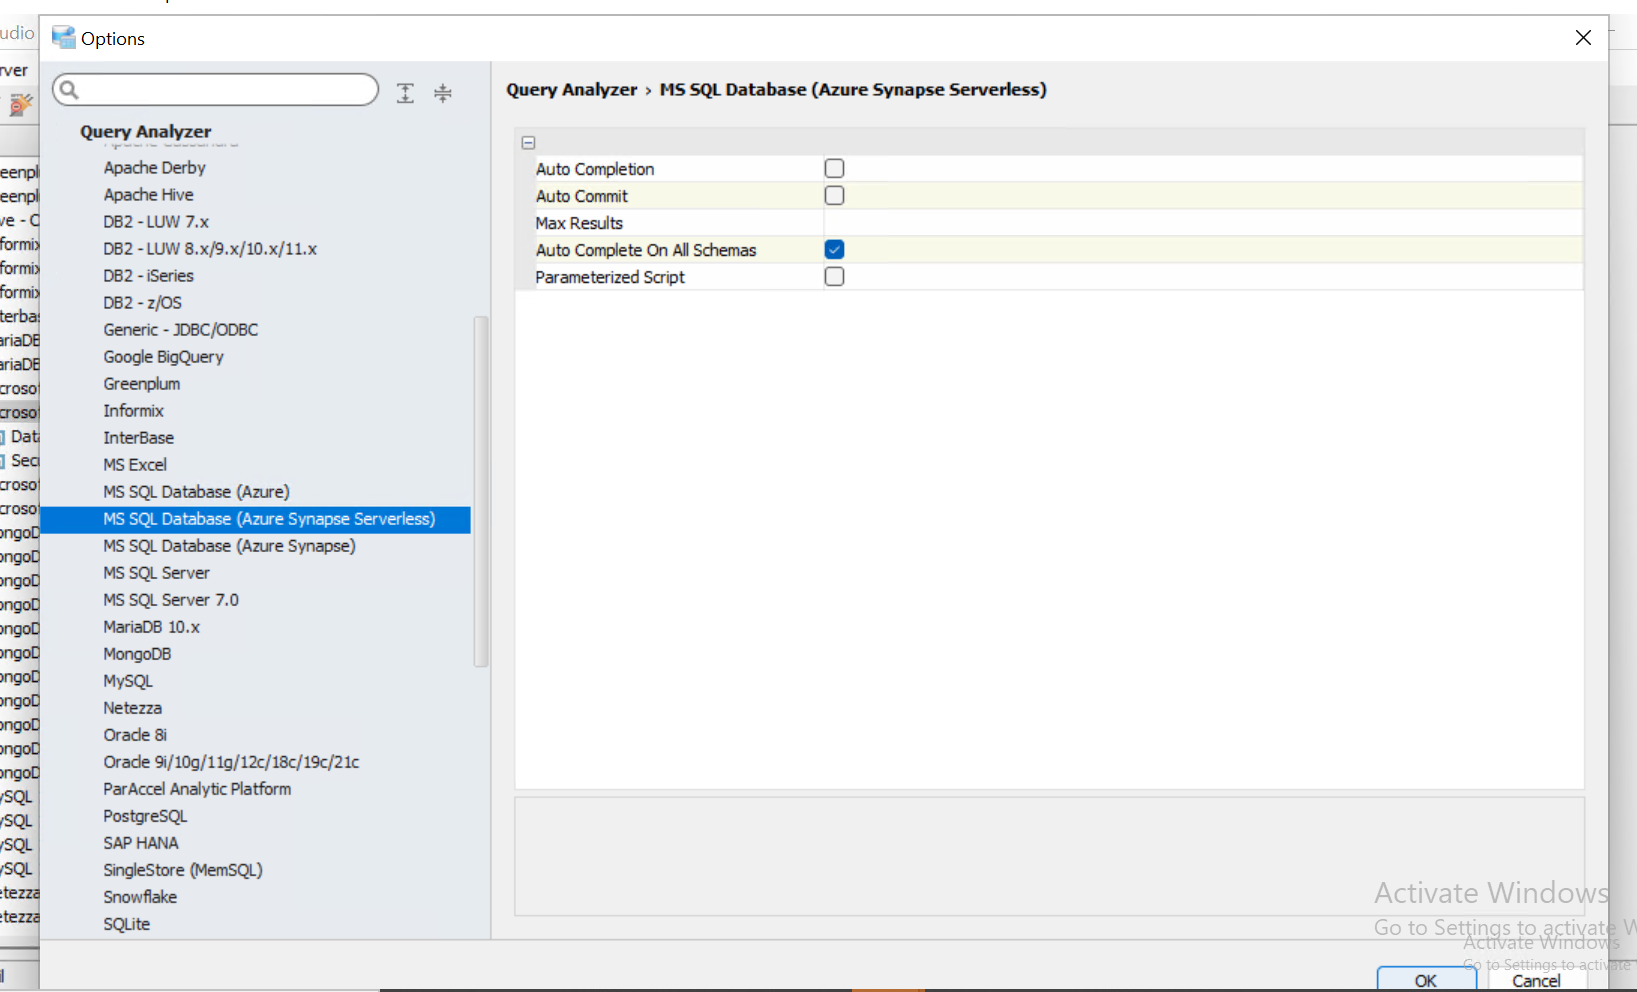The height and width of the screenshot is (992, 1637).
Task: Select Apache Derby in the tree
Action: coord(155,168)
